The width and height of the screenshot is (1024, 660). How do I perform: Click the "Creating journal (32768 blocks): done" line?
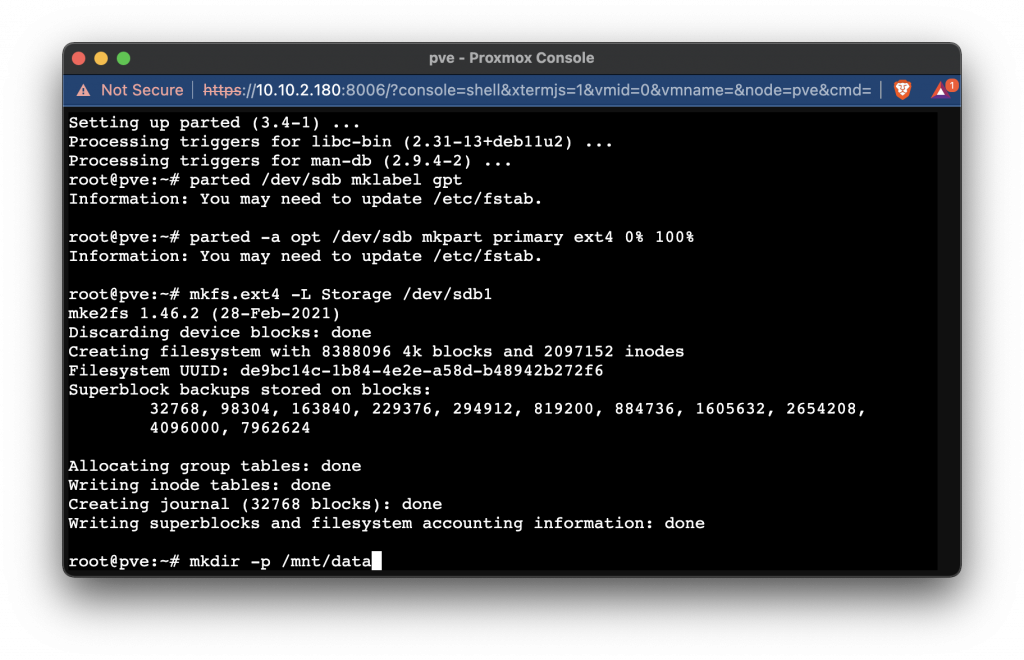[x=255, y=504]
